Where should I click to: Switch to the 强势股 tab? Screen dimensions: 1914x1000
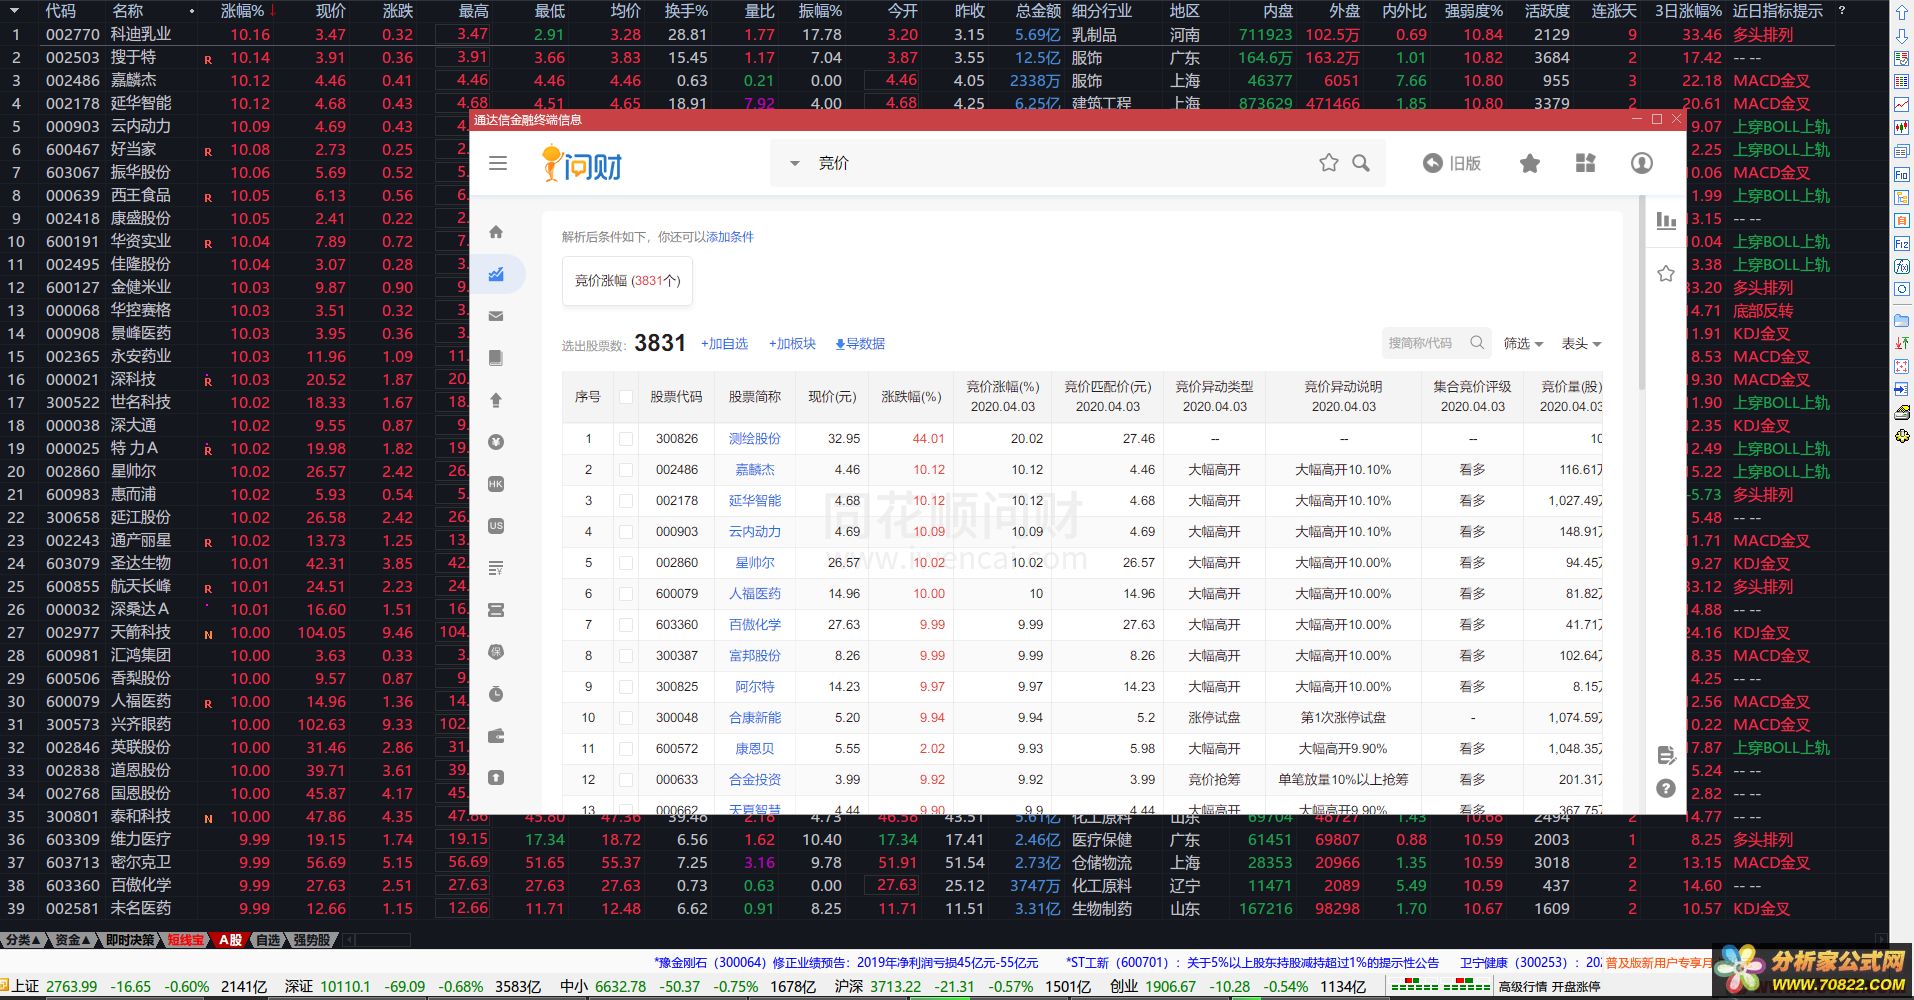(x=311, y=940)
